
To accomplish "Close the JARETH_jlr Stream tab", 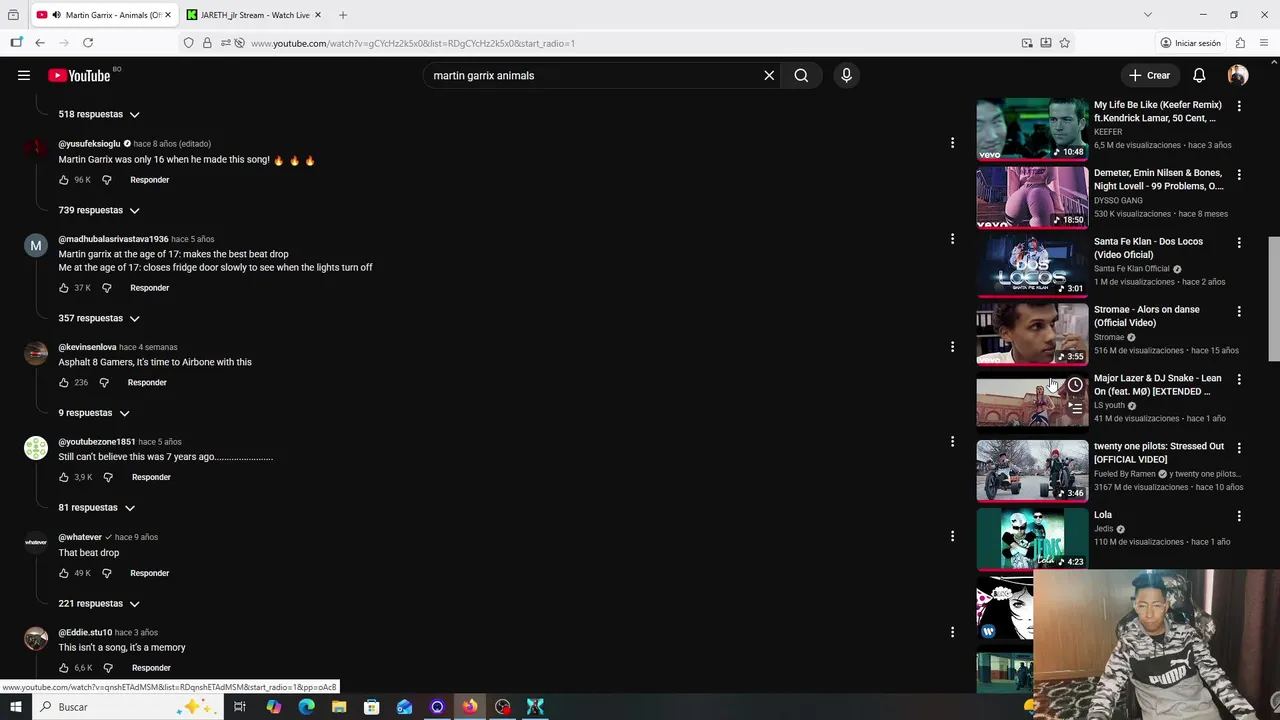I will (318, 15).
